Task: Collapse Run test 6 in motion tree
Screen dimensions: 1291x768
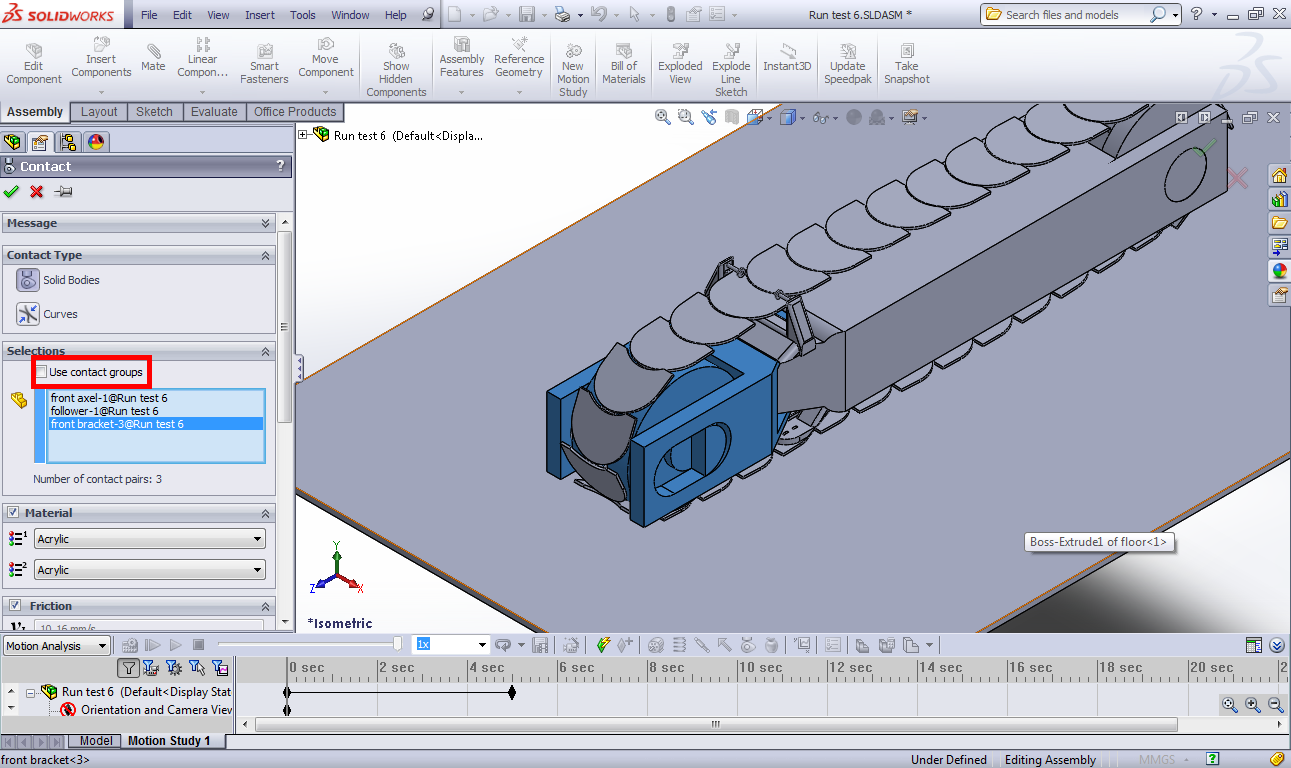Action: pyautogui.click(x=31, y=692)
